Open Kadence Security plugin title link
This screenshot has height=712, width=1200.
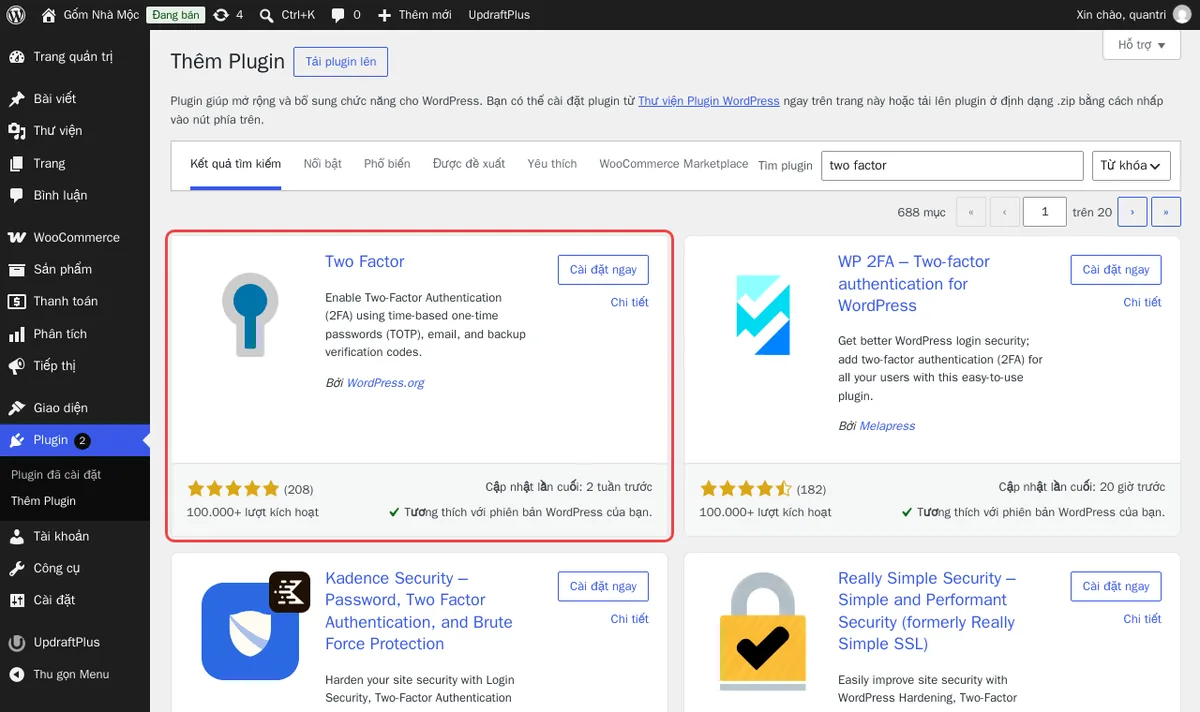tap(419, 611)
